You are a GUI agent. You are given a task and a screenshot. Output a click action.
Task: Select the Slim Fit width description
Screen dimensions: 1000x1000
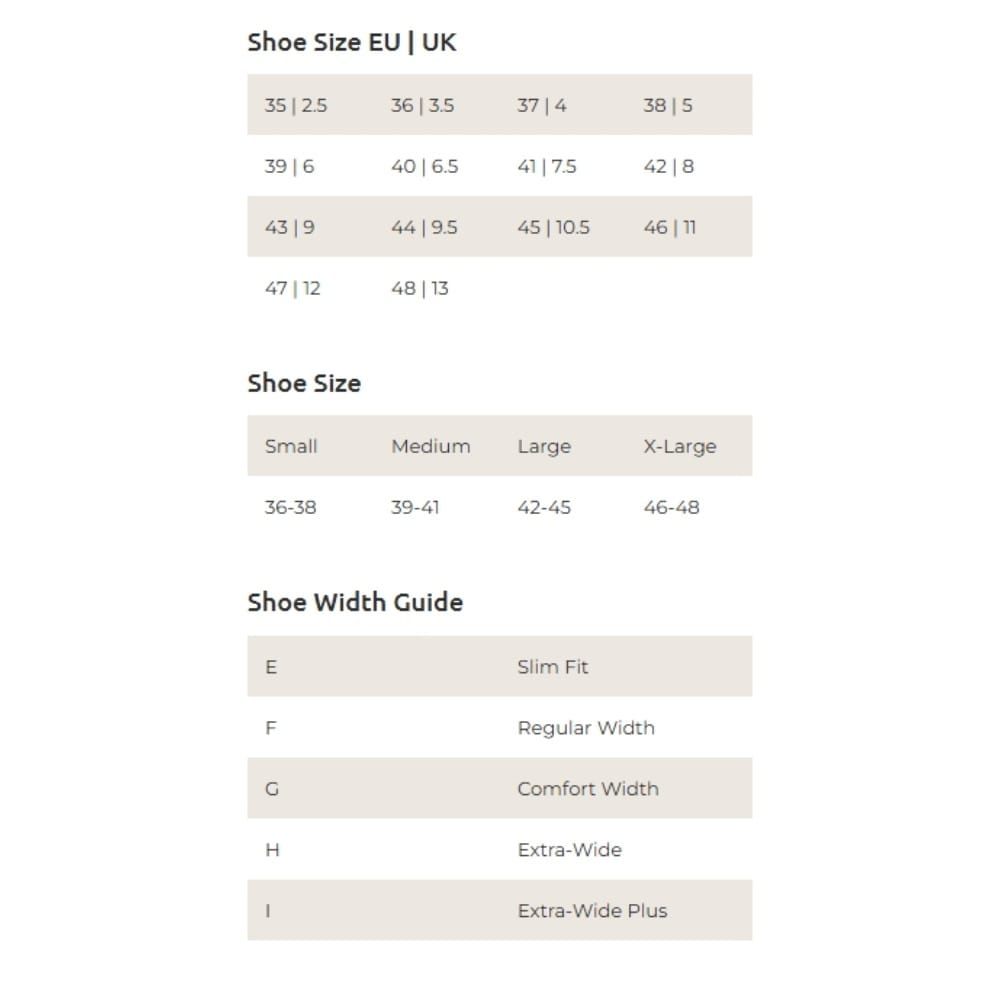553,667
